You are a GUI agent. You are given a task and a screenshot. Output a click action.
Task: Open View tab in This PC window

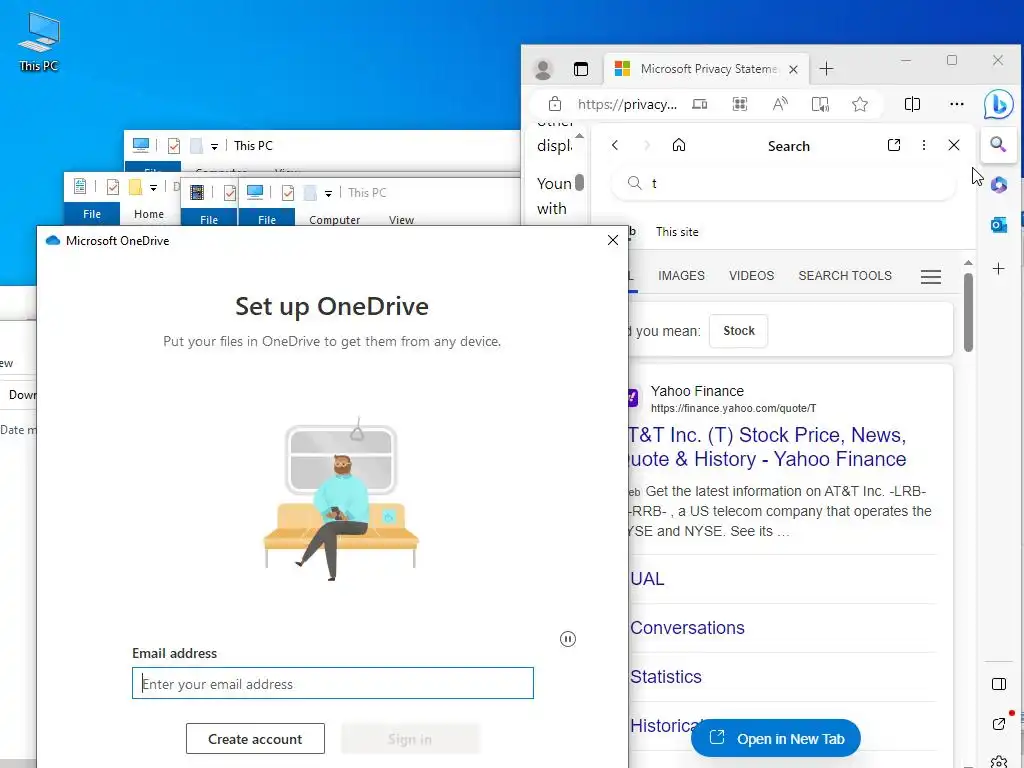(x=401, y=219)
